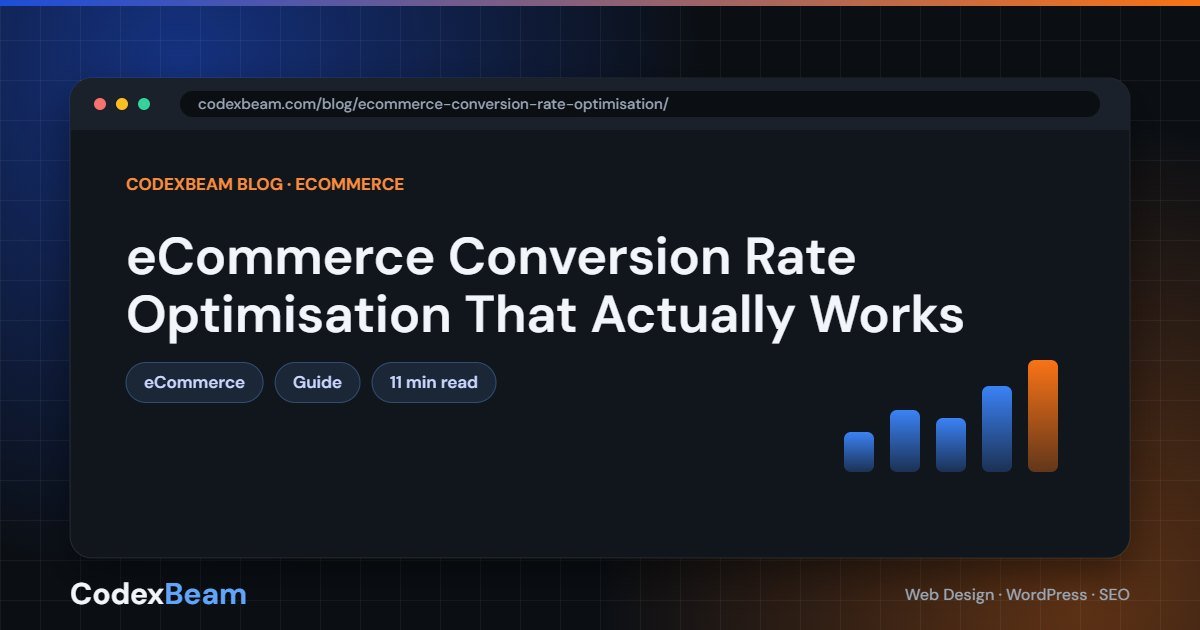Click the green maximize dot

pos(144,104)
